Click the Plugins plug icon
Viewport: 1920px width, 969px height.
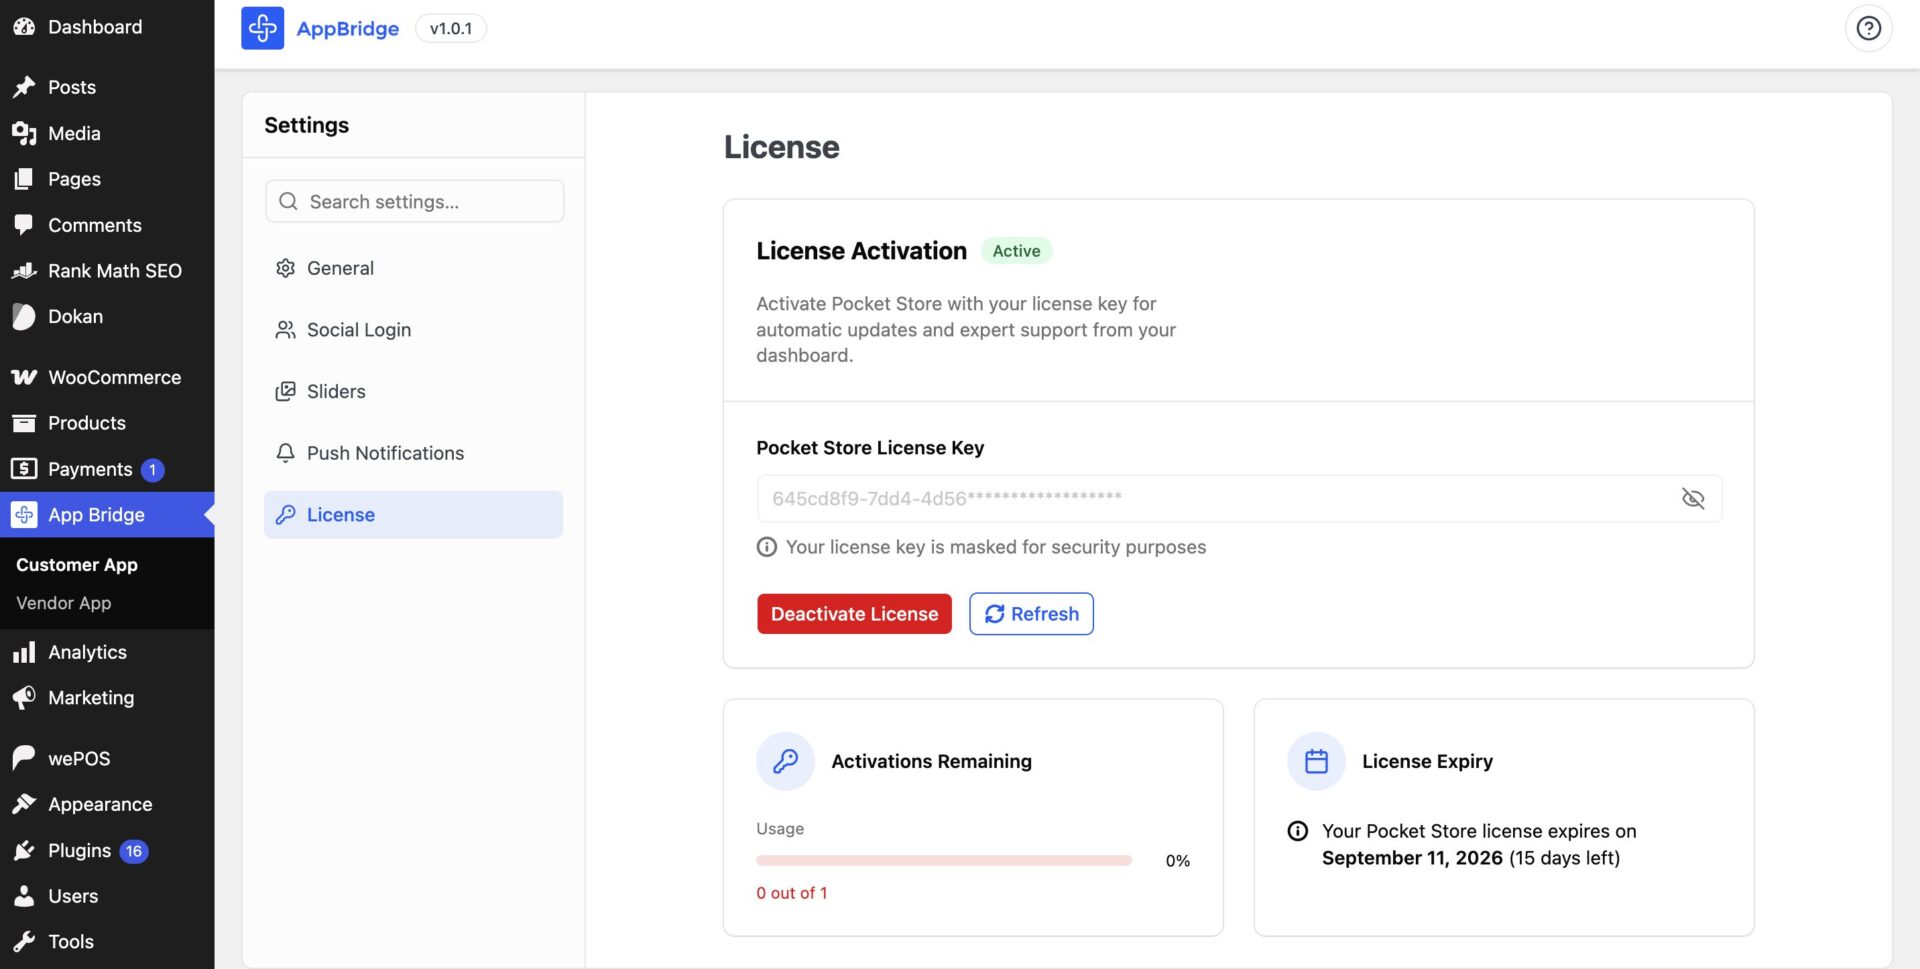pyautogui.click(x=24, y=850)
